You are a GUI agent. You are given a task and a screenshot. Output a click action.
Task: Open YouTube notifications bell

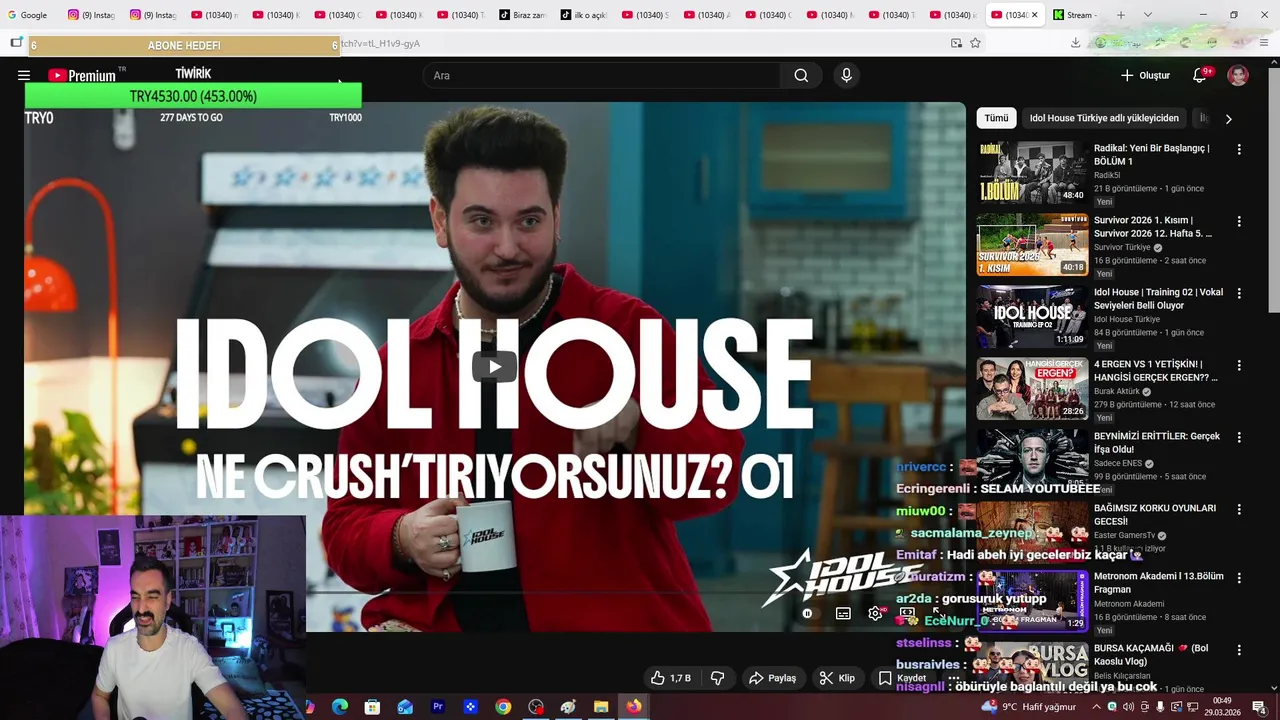[x=1200, y=75]
